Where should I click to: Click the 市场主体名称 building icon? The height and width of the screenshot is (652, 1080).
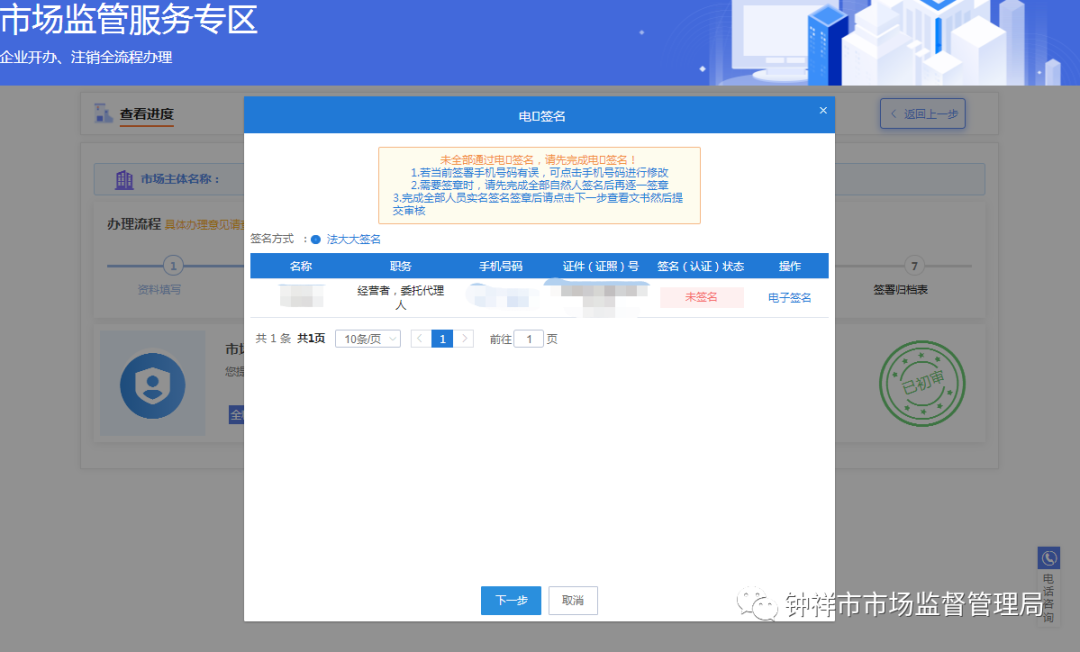click(123, 178)
